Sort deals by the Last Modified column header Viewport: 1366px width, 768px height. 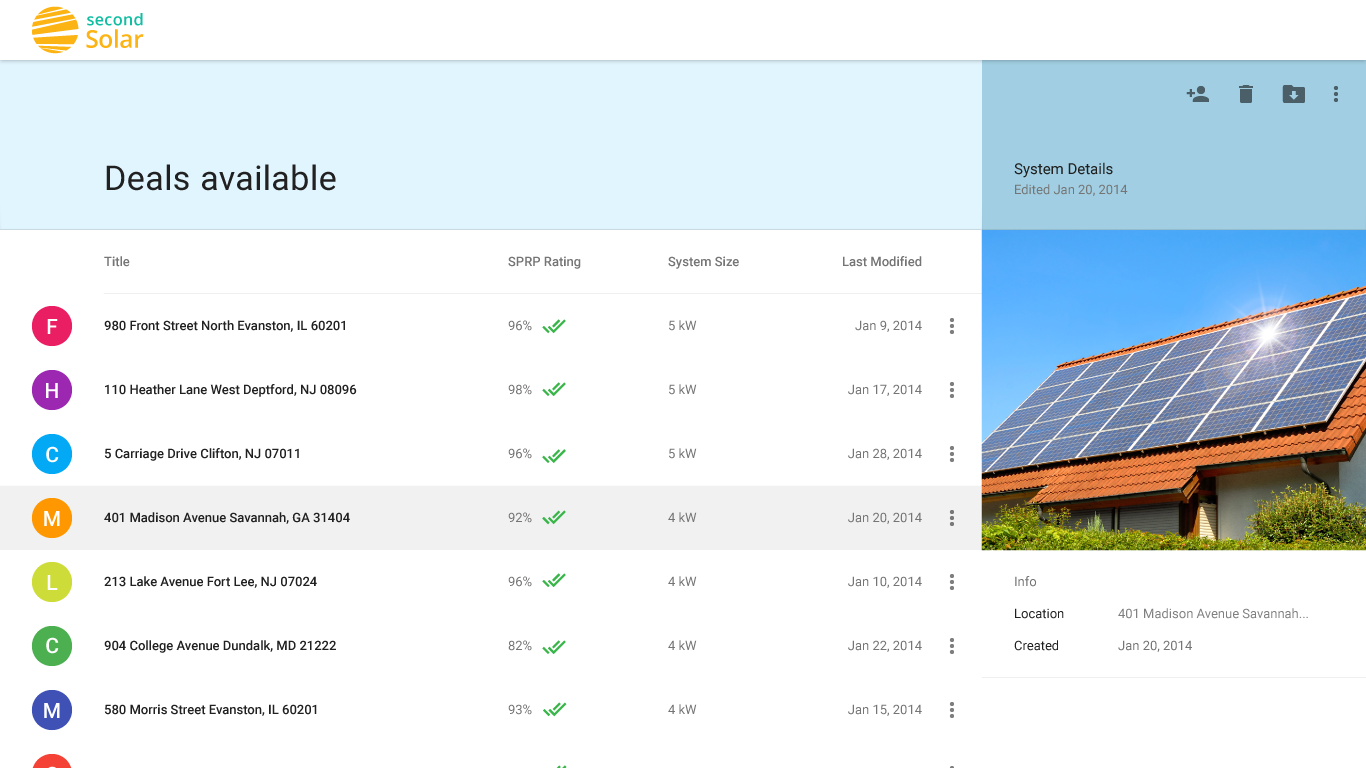click(x=881, y=261)
